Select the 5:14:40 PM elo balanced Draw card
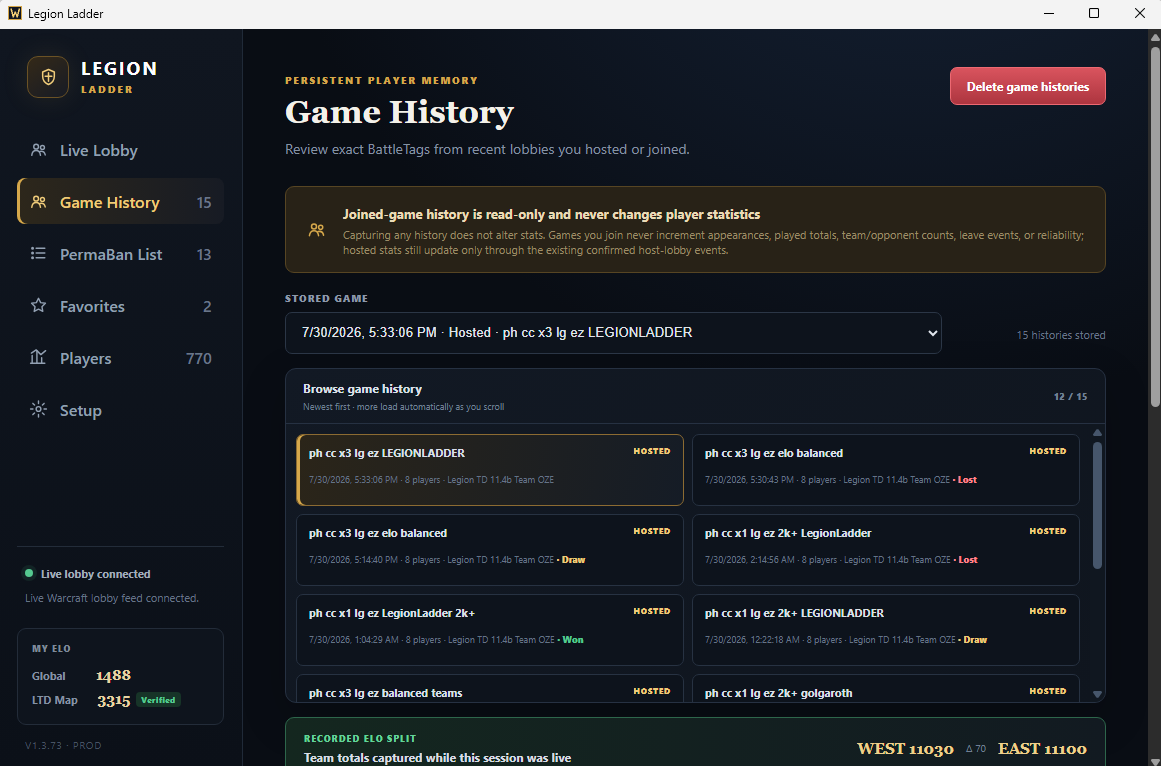1161x766 pixels. coord(490,550)
